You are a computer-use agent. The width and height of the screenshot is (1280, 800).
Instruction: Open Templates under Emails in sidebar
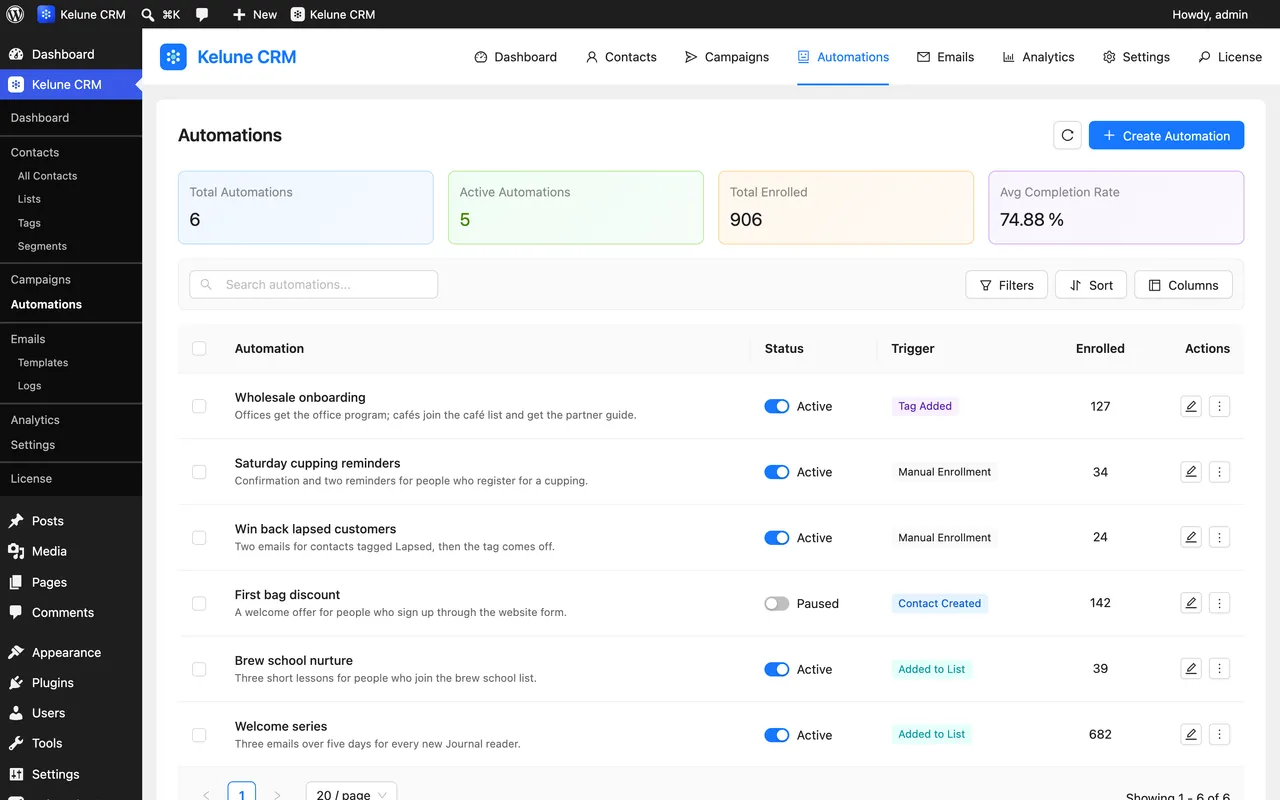[43, 363]
